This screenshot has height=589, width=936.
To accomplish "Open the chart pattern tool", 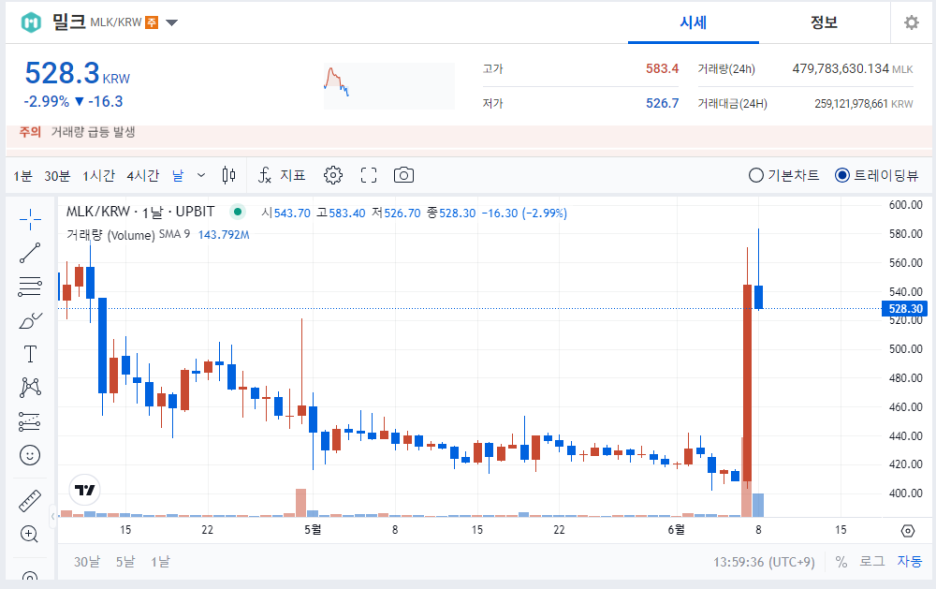I will [30, 388].
